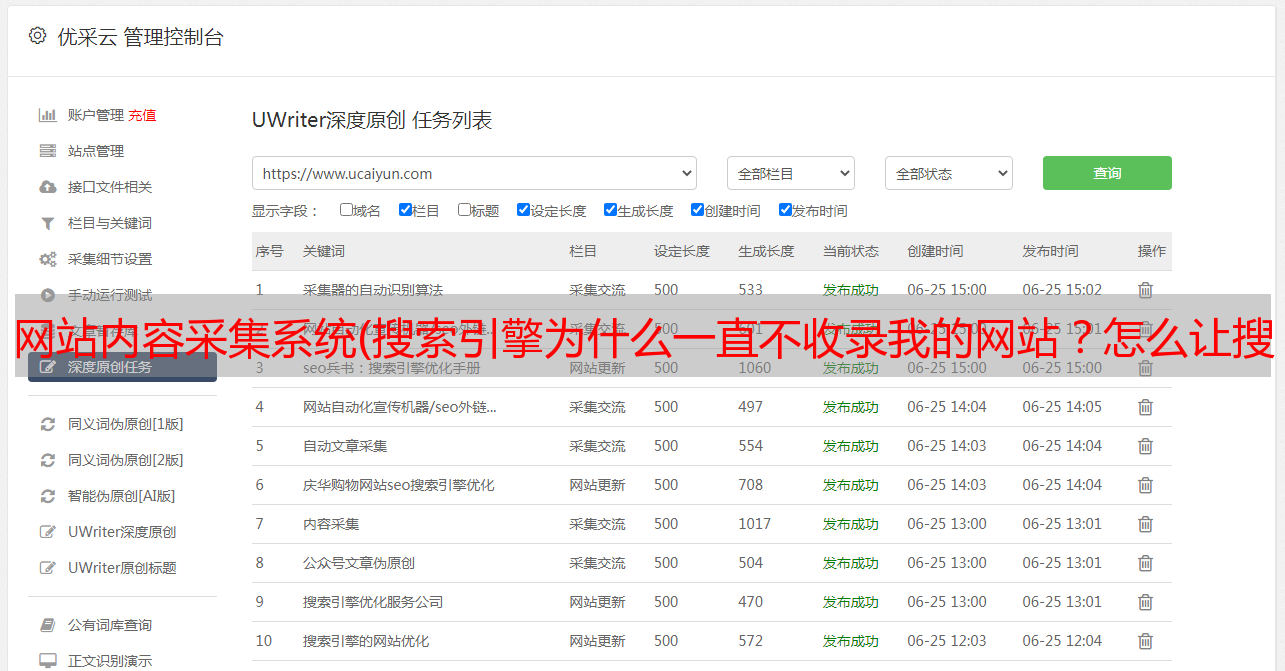Toggle the 设定长度 field checkbox

coord(523,210)
